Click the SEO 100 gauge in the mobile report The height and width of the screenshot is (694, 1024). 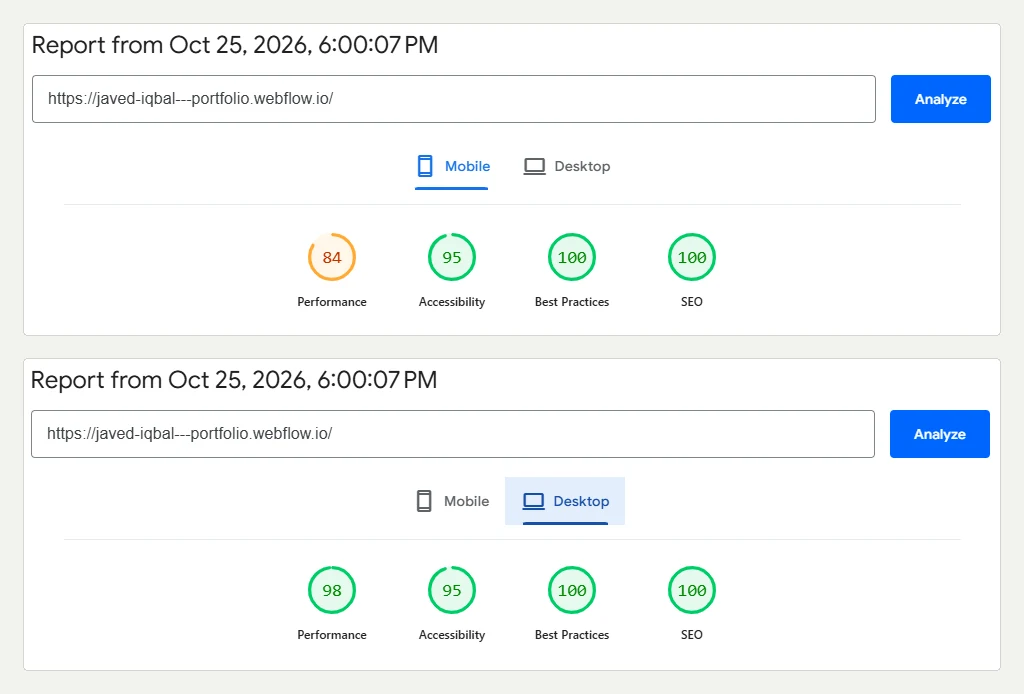click(x=692, y=257)
